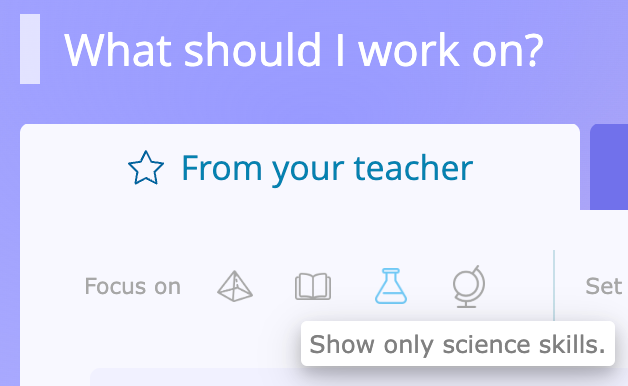Image resolution: width=628 pixels, height=386 pixels.
Task: Choose the globe social studies filter
Action: click(469, 287)
